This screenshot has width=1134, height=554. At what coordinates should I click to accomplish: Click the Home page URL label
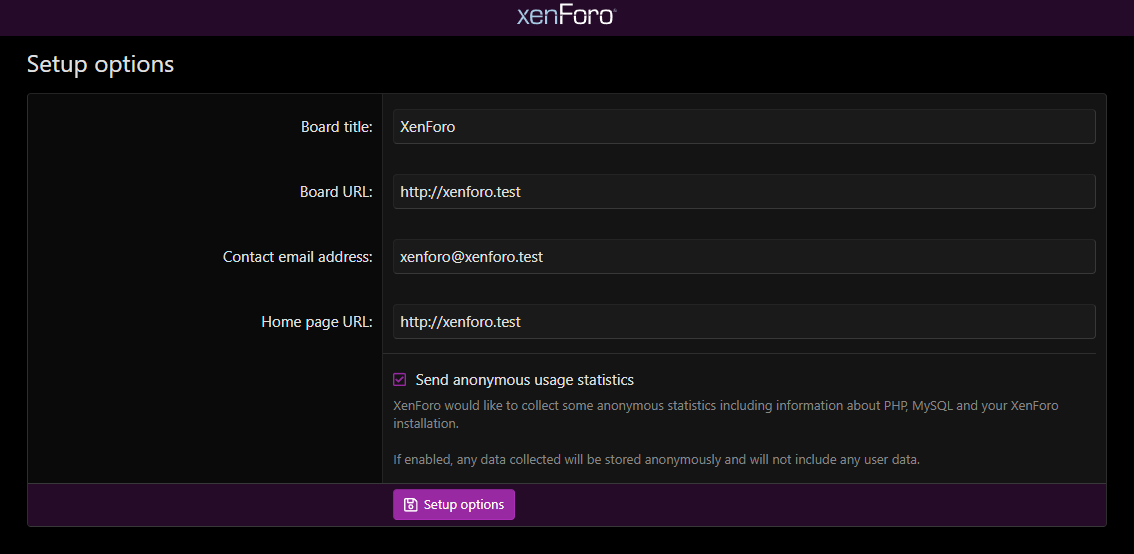(317, 323)
